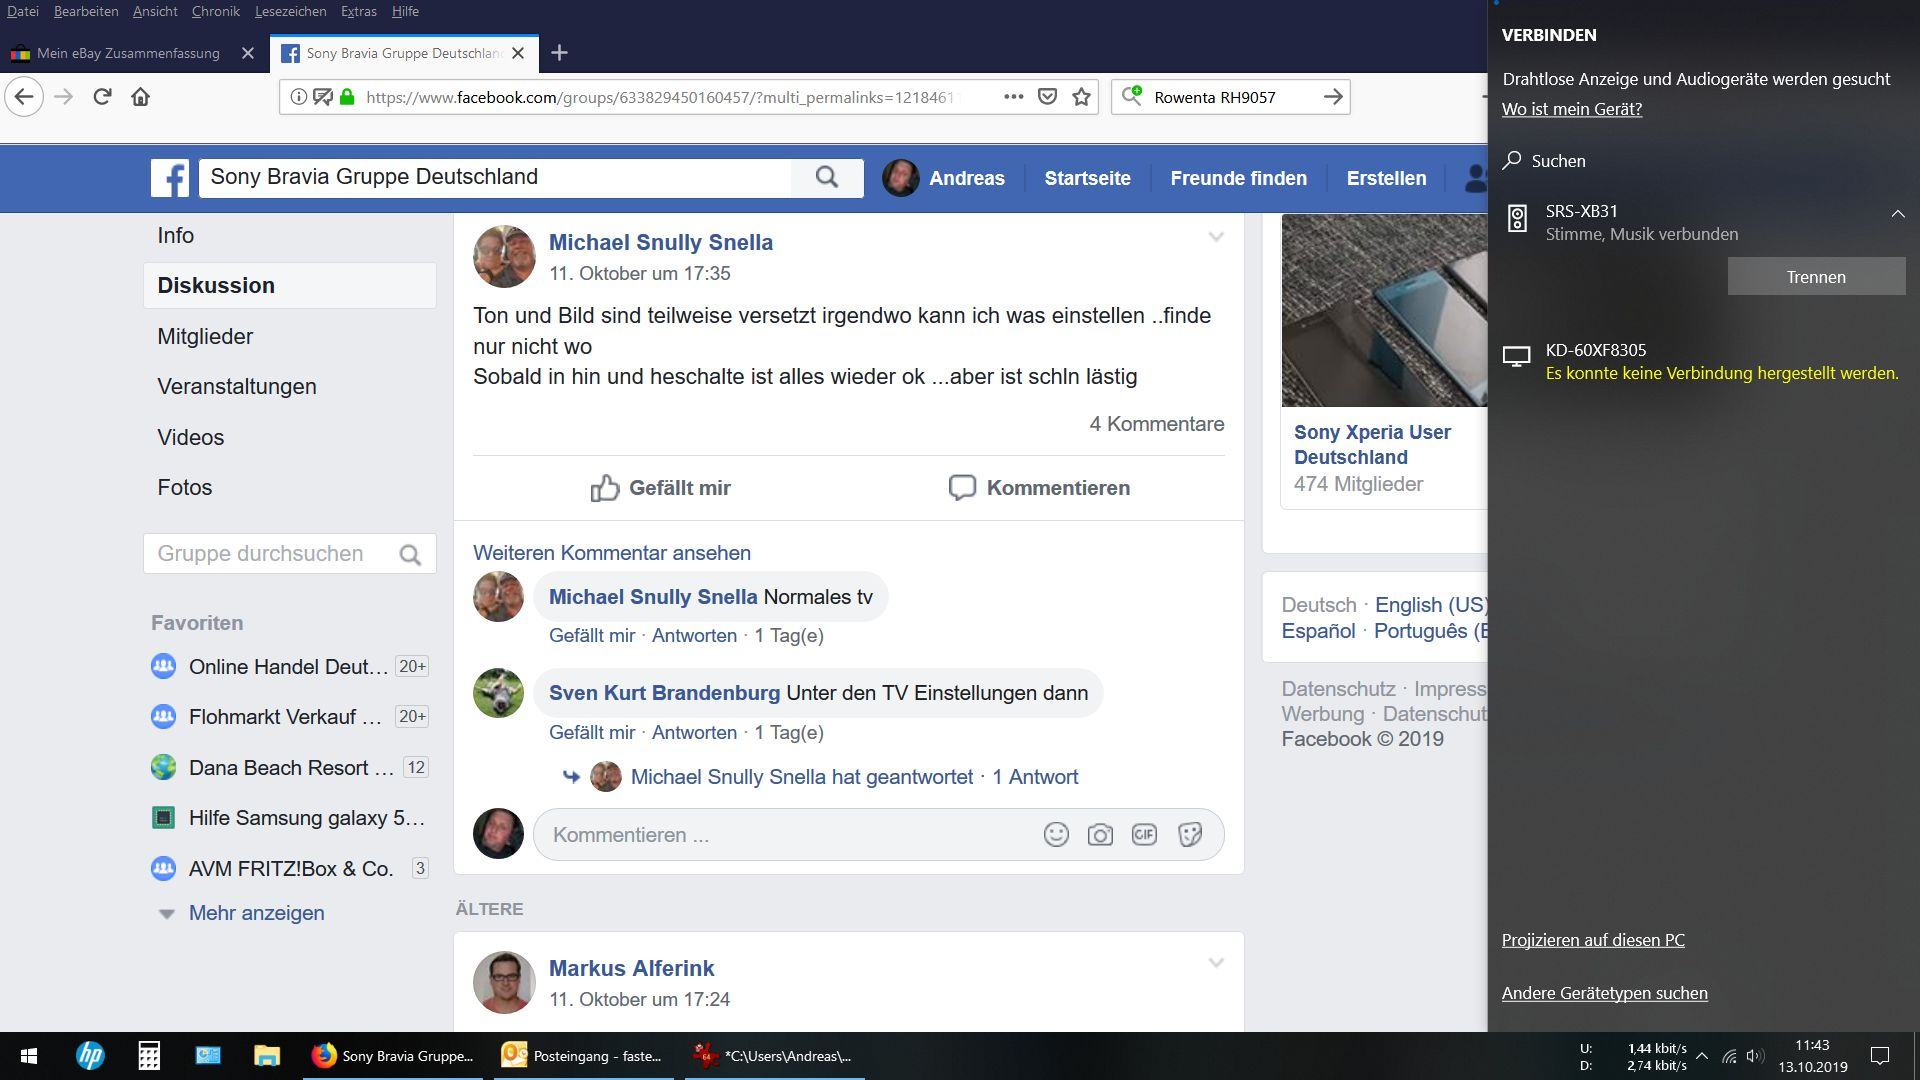Switch to the Mein eBay Zusammenfassung tab
The width and height of the screenshot is (1920, 1080).
[x=128, y=53]
